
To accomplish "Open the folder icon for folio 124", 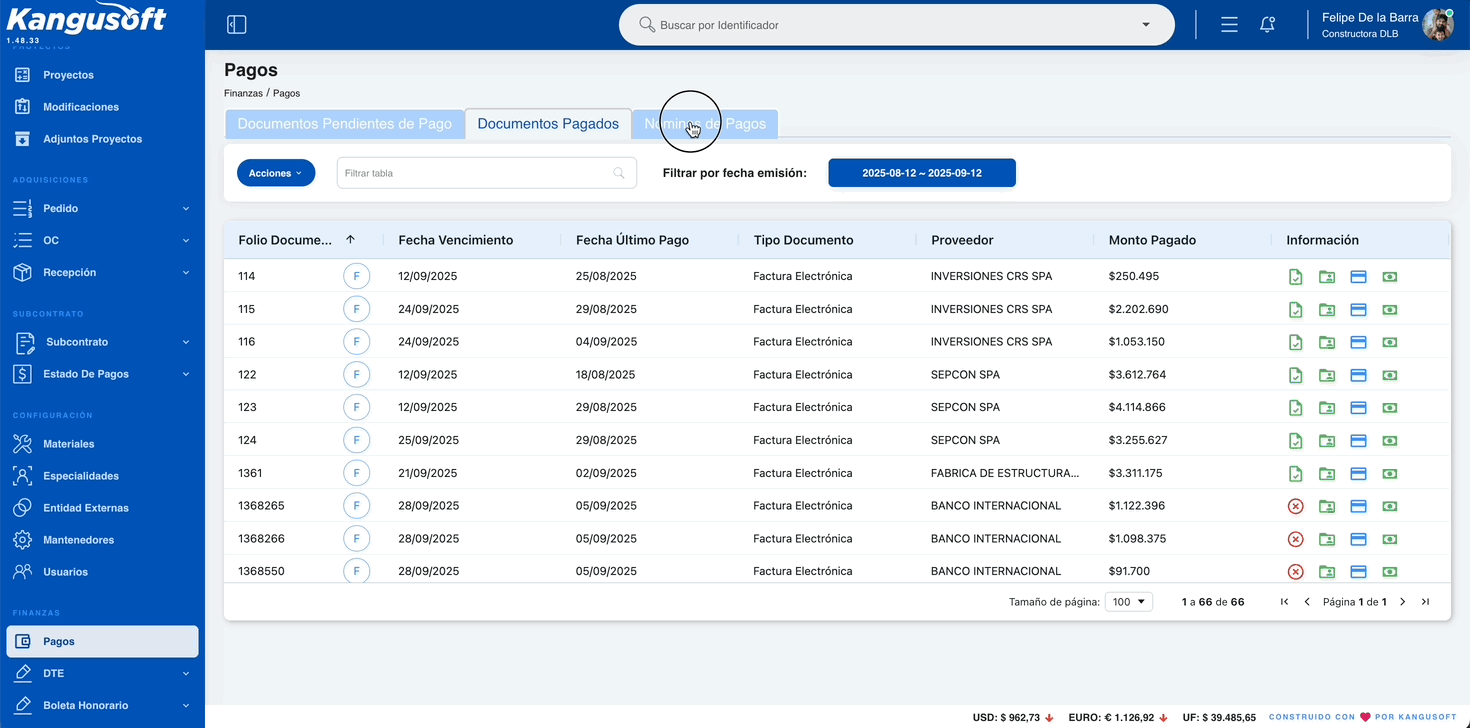I will point(1327,441).
